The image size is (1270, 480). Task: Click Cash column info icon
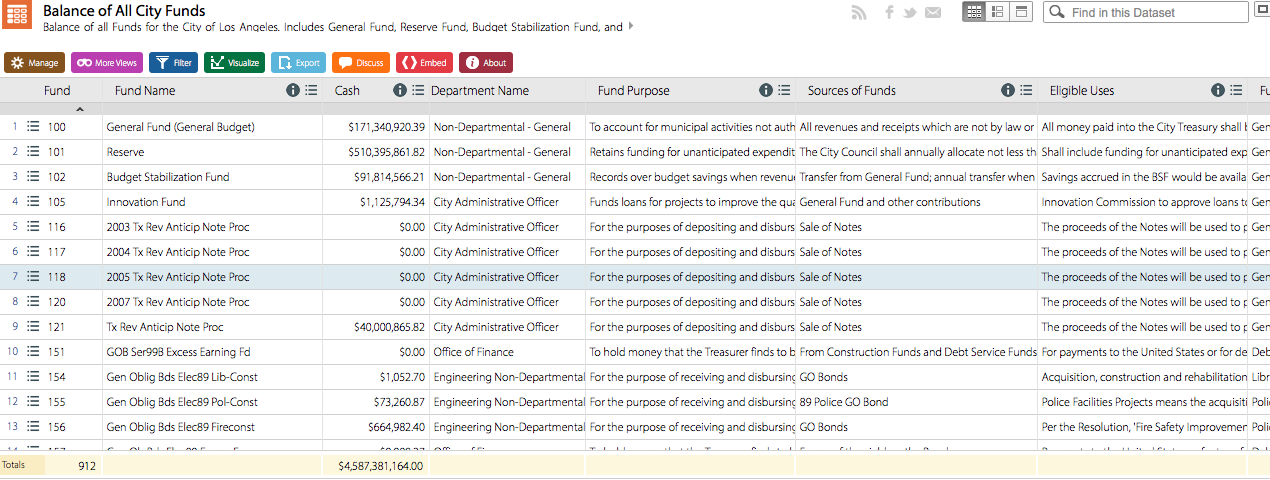pos(400,90)
